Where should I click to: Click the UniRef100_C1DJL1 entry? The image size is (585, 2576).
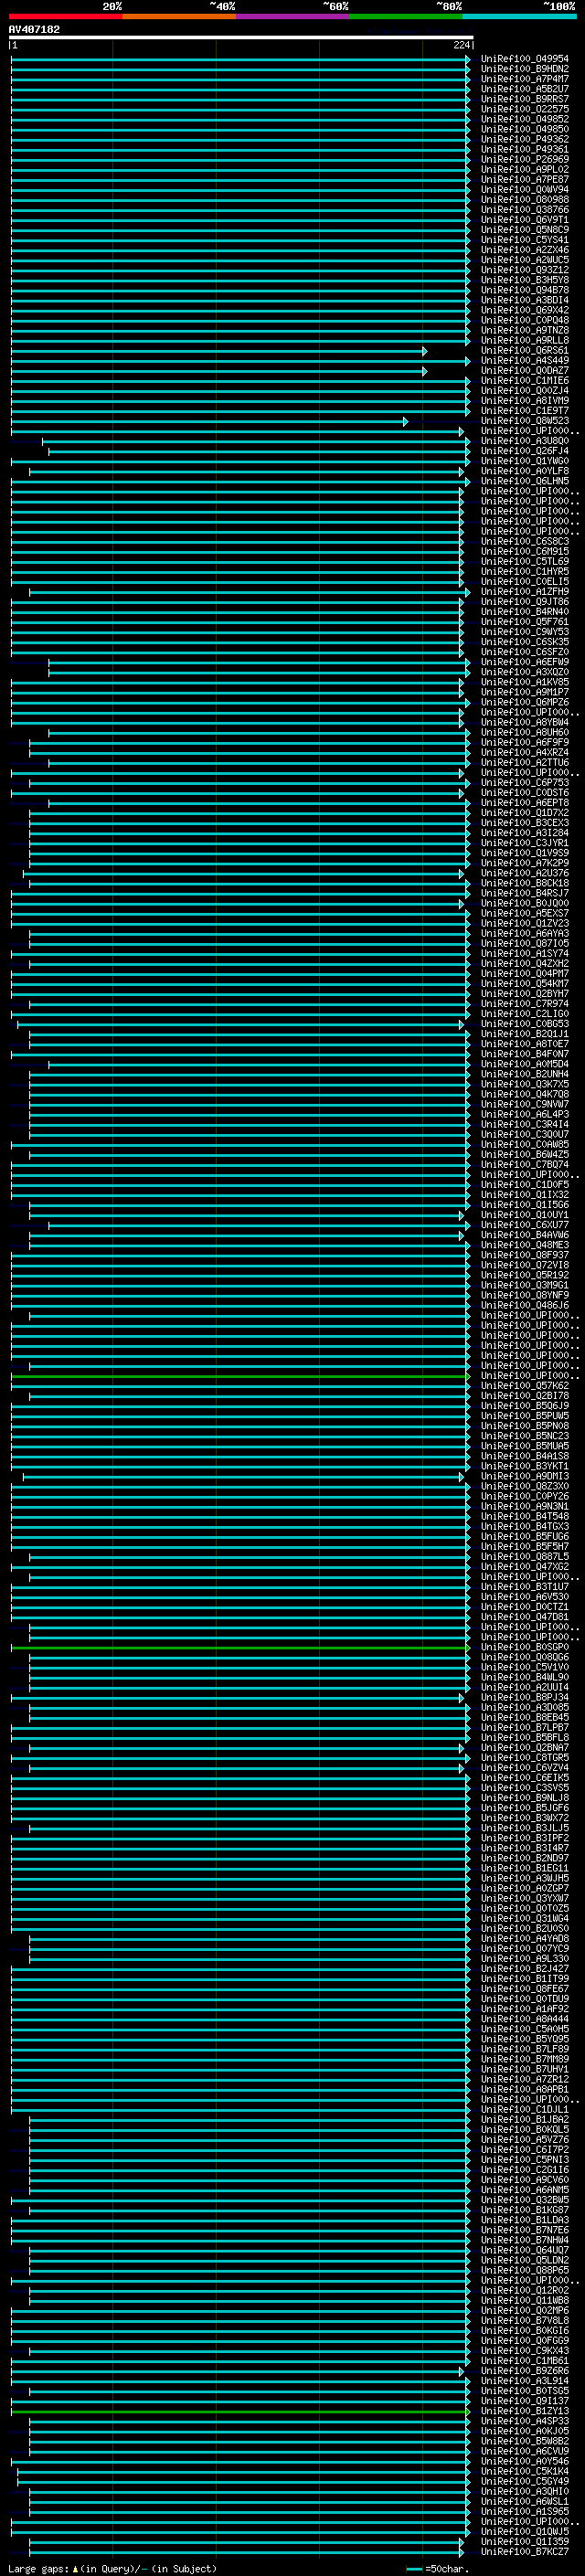click(524, 2109)
